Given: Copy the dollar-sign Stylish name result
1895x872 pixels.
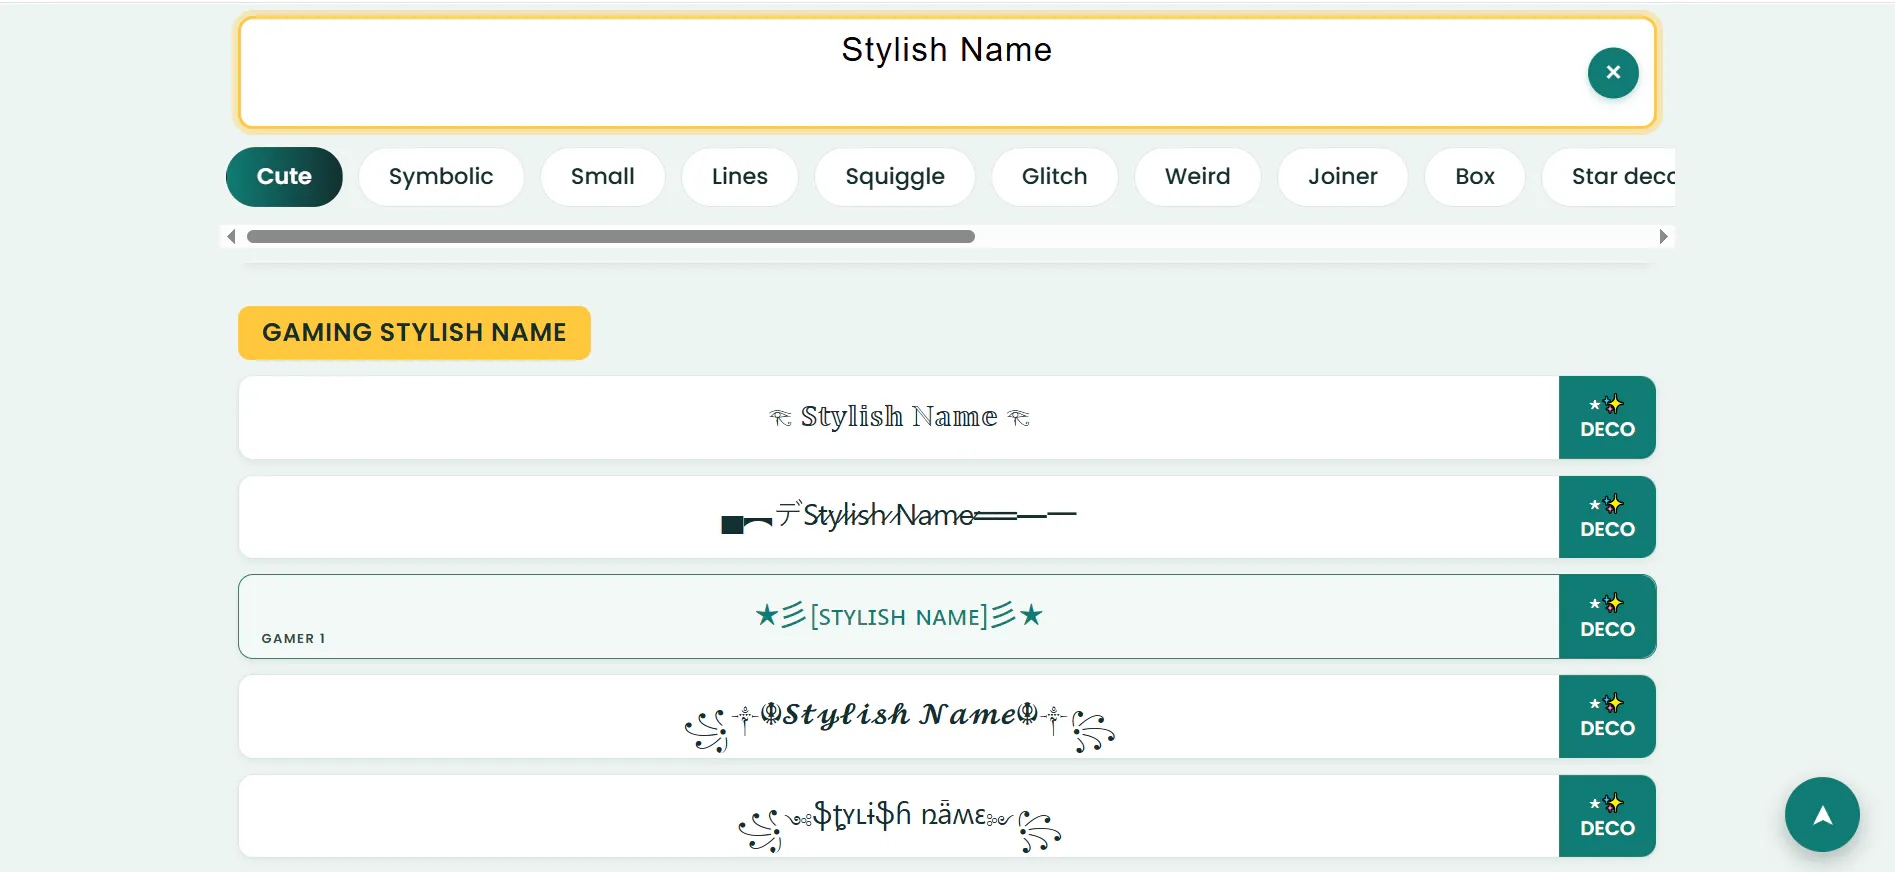Looking at the screenshot, I should [x=899, y=816].
